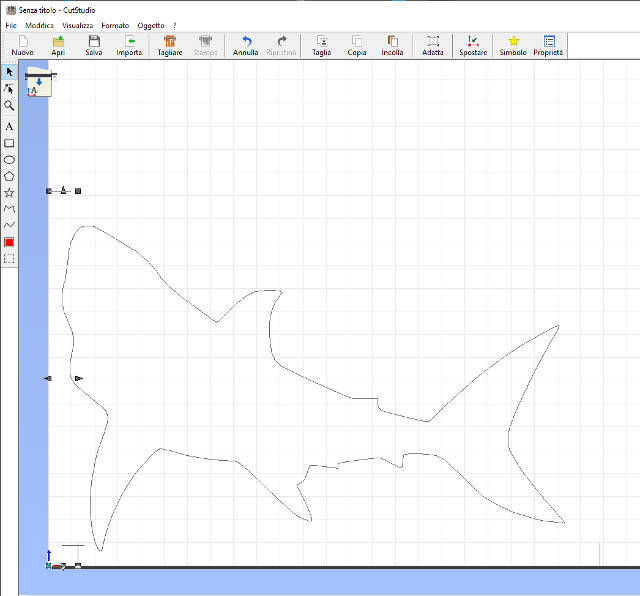Select the dashed rectangle marquee tool

tap(9, 258)
